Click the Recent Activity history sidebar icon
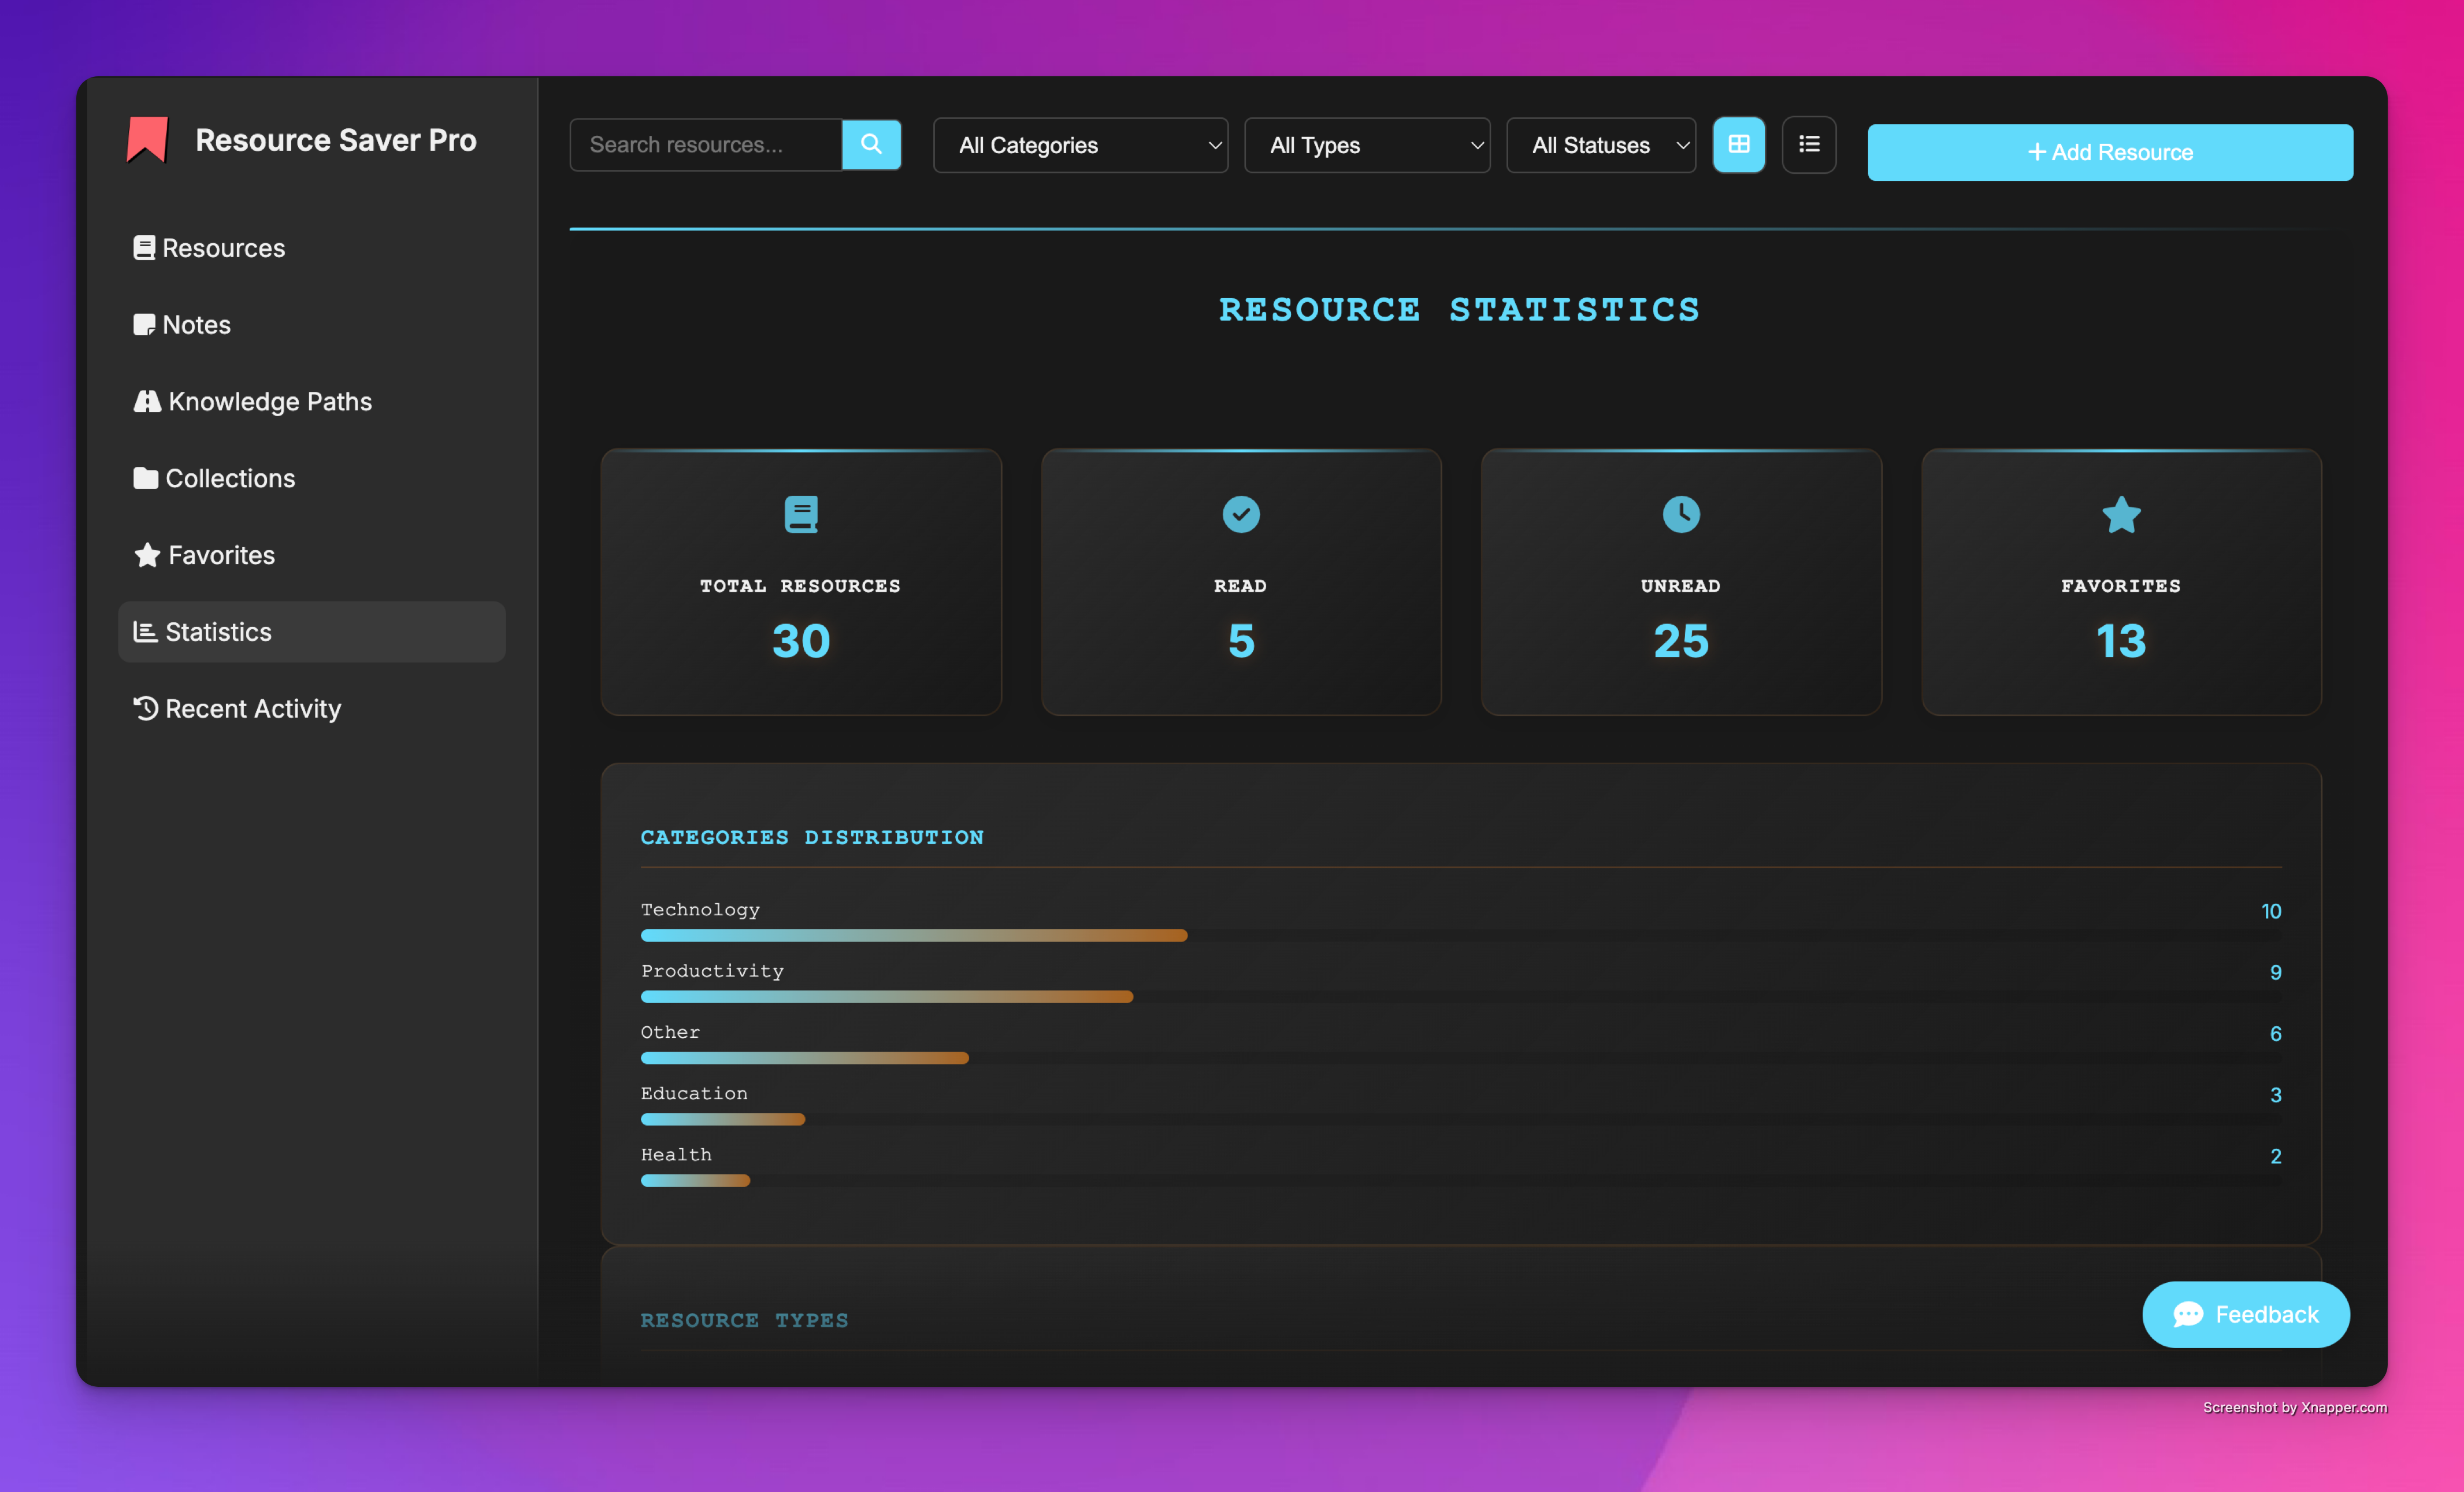2464x1492 pixels. pos(146,707)
